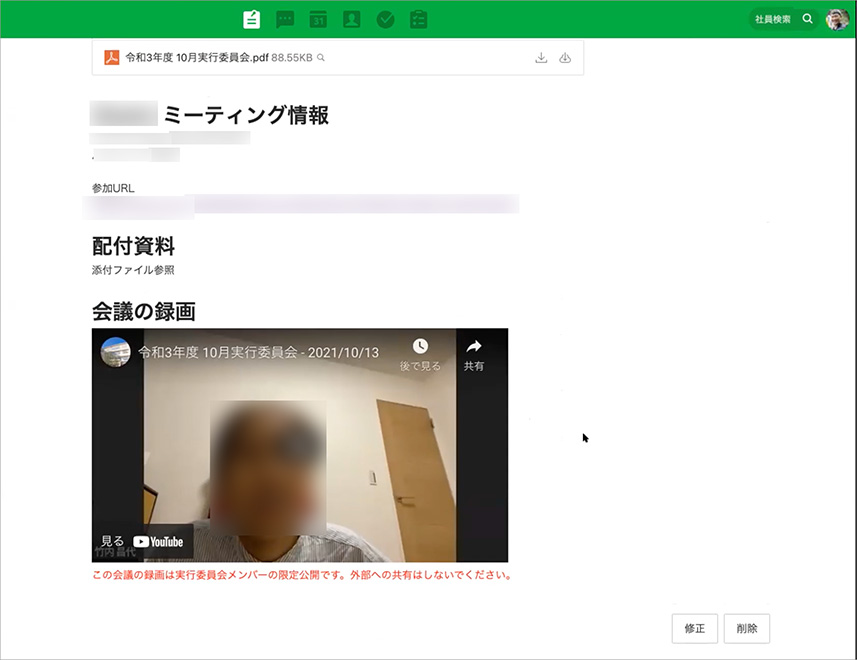Viewport: 857px width, 660px height.
Task: Open video on YouTube via 見る button
Action: point(143,541)
